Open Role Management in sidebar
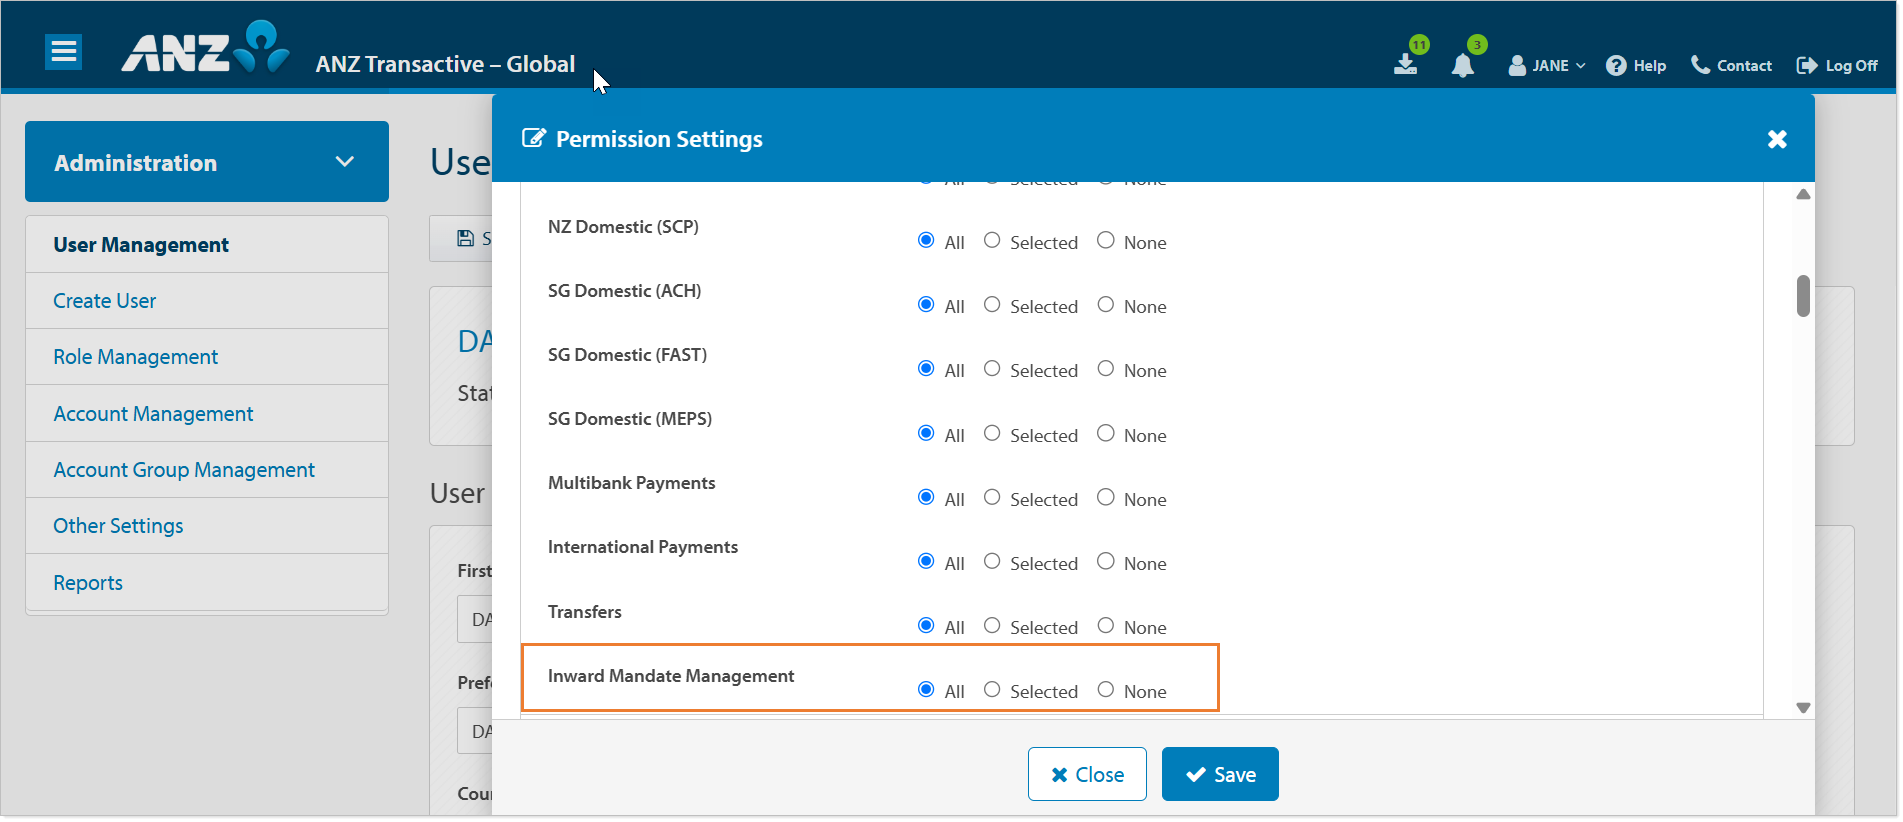The image size is (1903, 822). tap(135, 357)
